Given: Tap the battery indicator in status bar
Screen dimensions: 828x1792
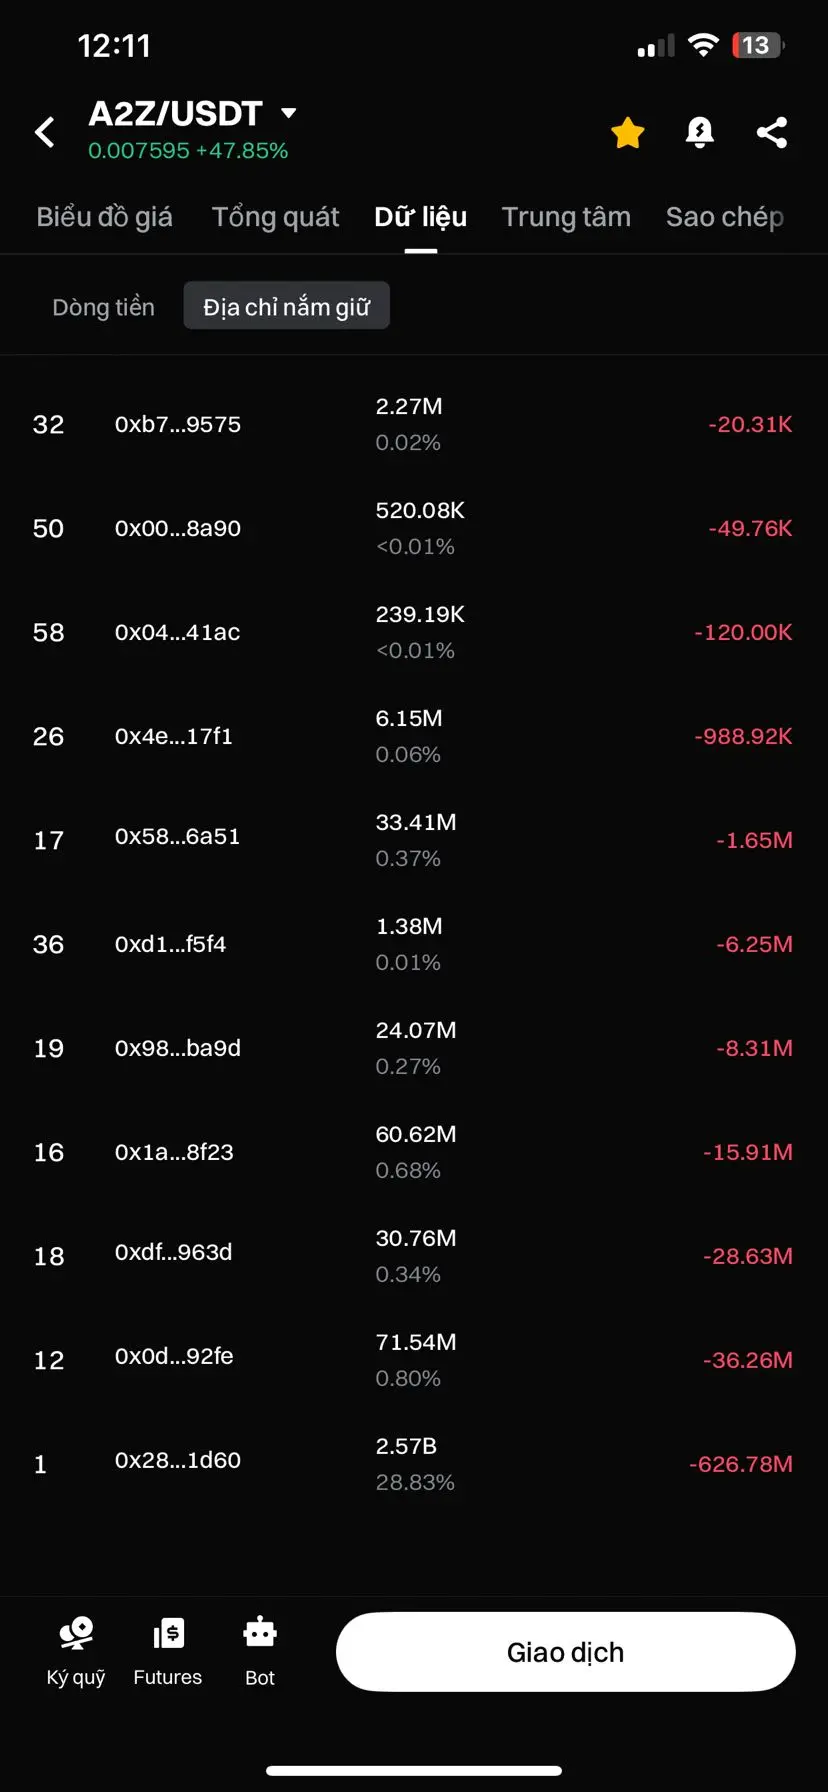Looking at the screenshot, I should coord(758,45).
